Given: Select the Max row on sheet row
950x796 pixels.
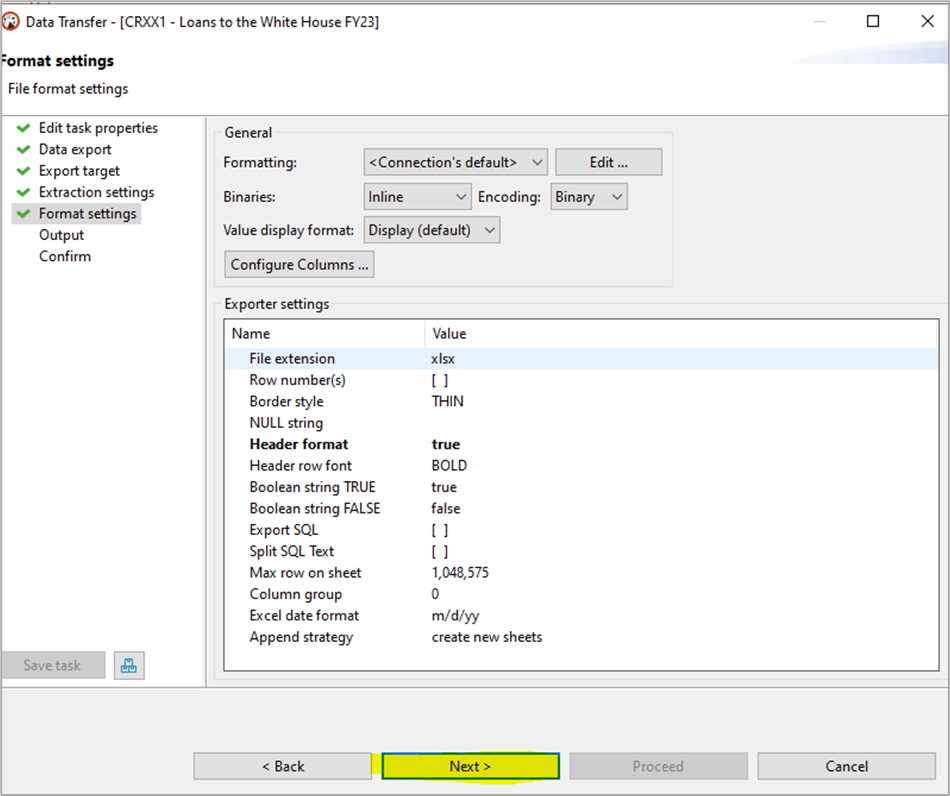Looking at the screenshot, I should [x=582, y=572].
